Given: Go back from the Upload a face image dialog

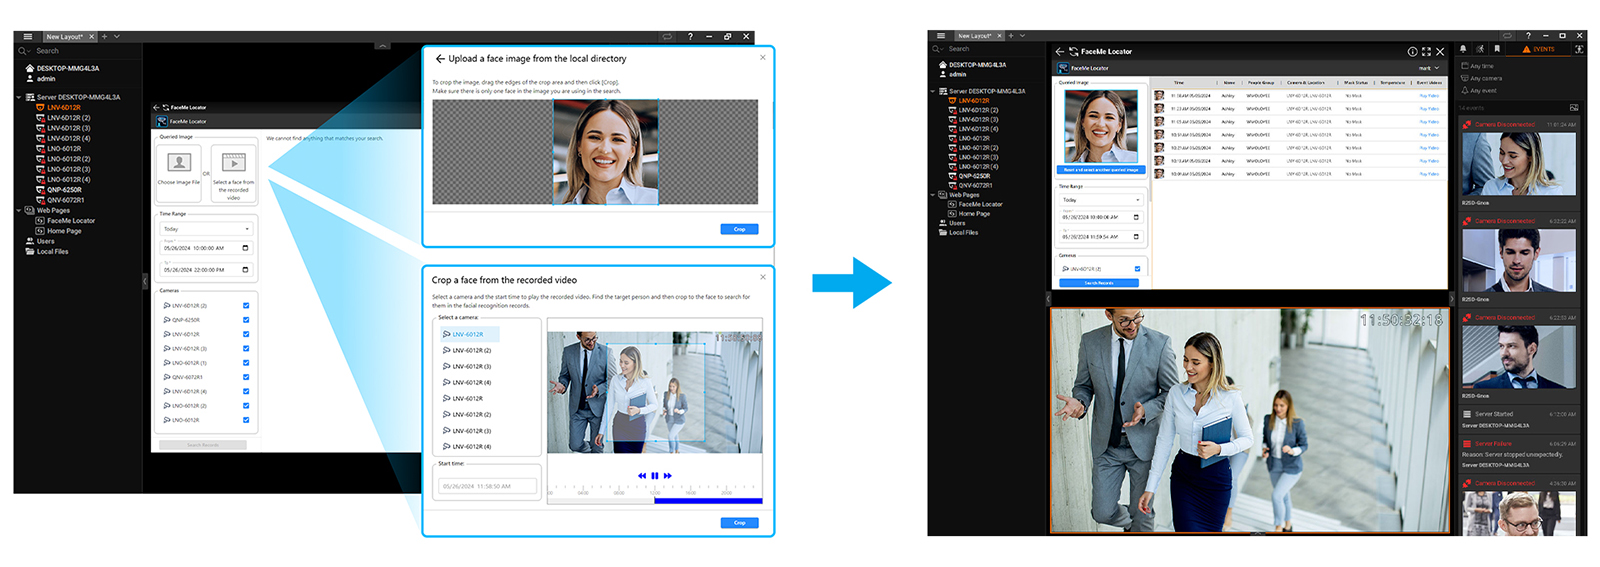Looking at the screenshot, I should (440, 59).
